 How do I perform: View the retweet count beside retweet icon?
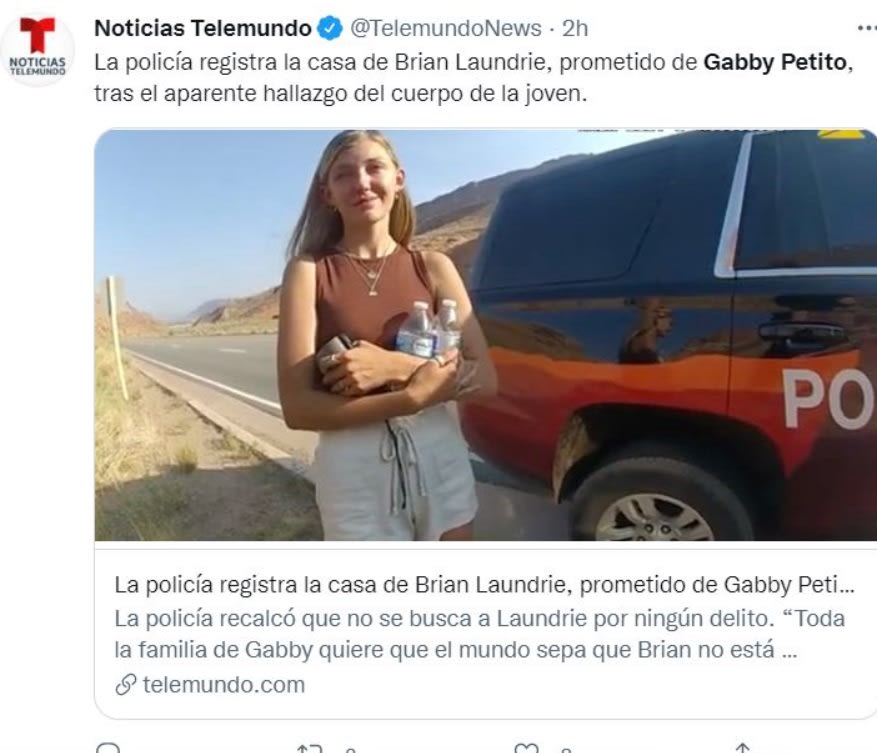[x=351, y=750]
